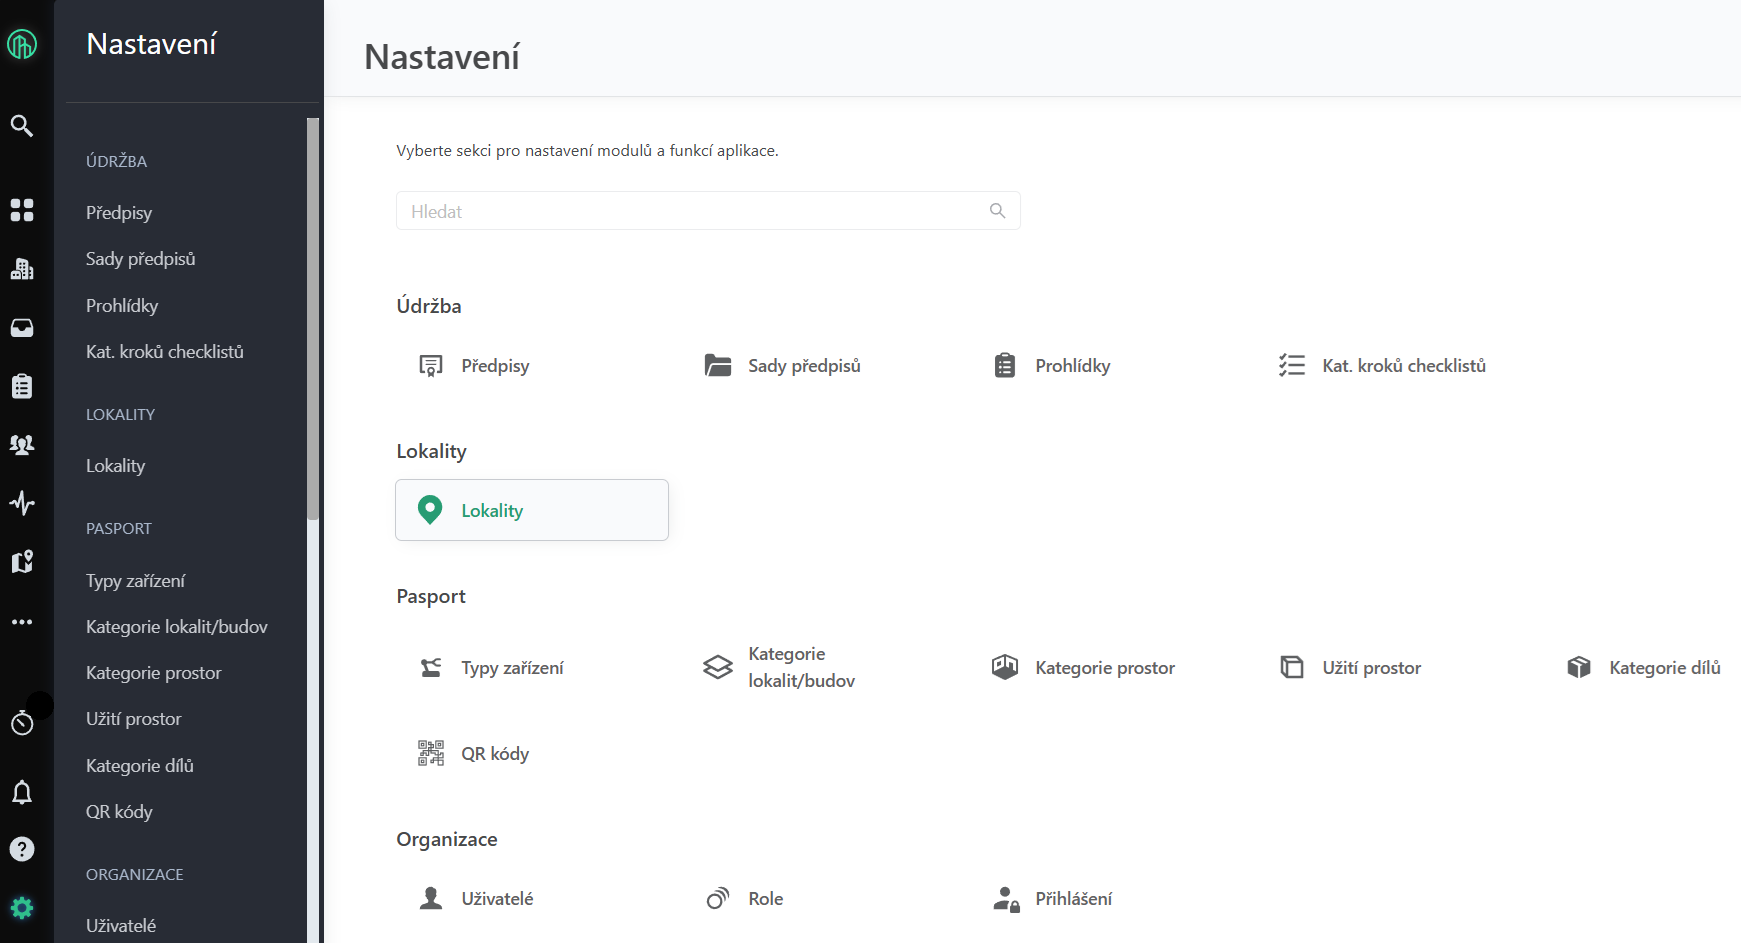1741x943 pixels.
Task: Click the magnifier icon in the Hledat field
Action: [997, 211]
